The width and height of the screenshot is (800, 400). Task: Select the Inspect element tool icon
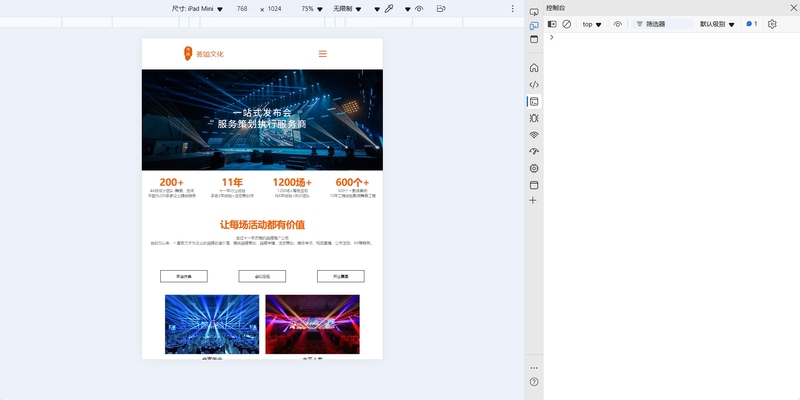click(534, 12)
